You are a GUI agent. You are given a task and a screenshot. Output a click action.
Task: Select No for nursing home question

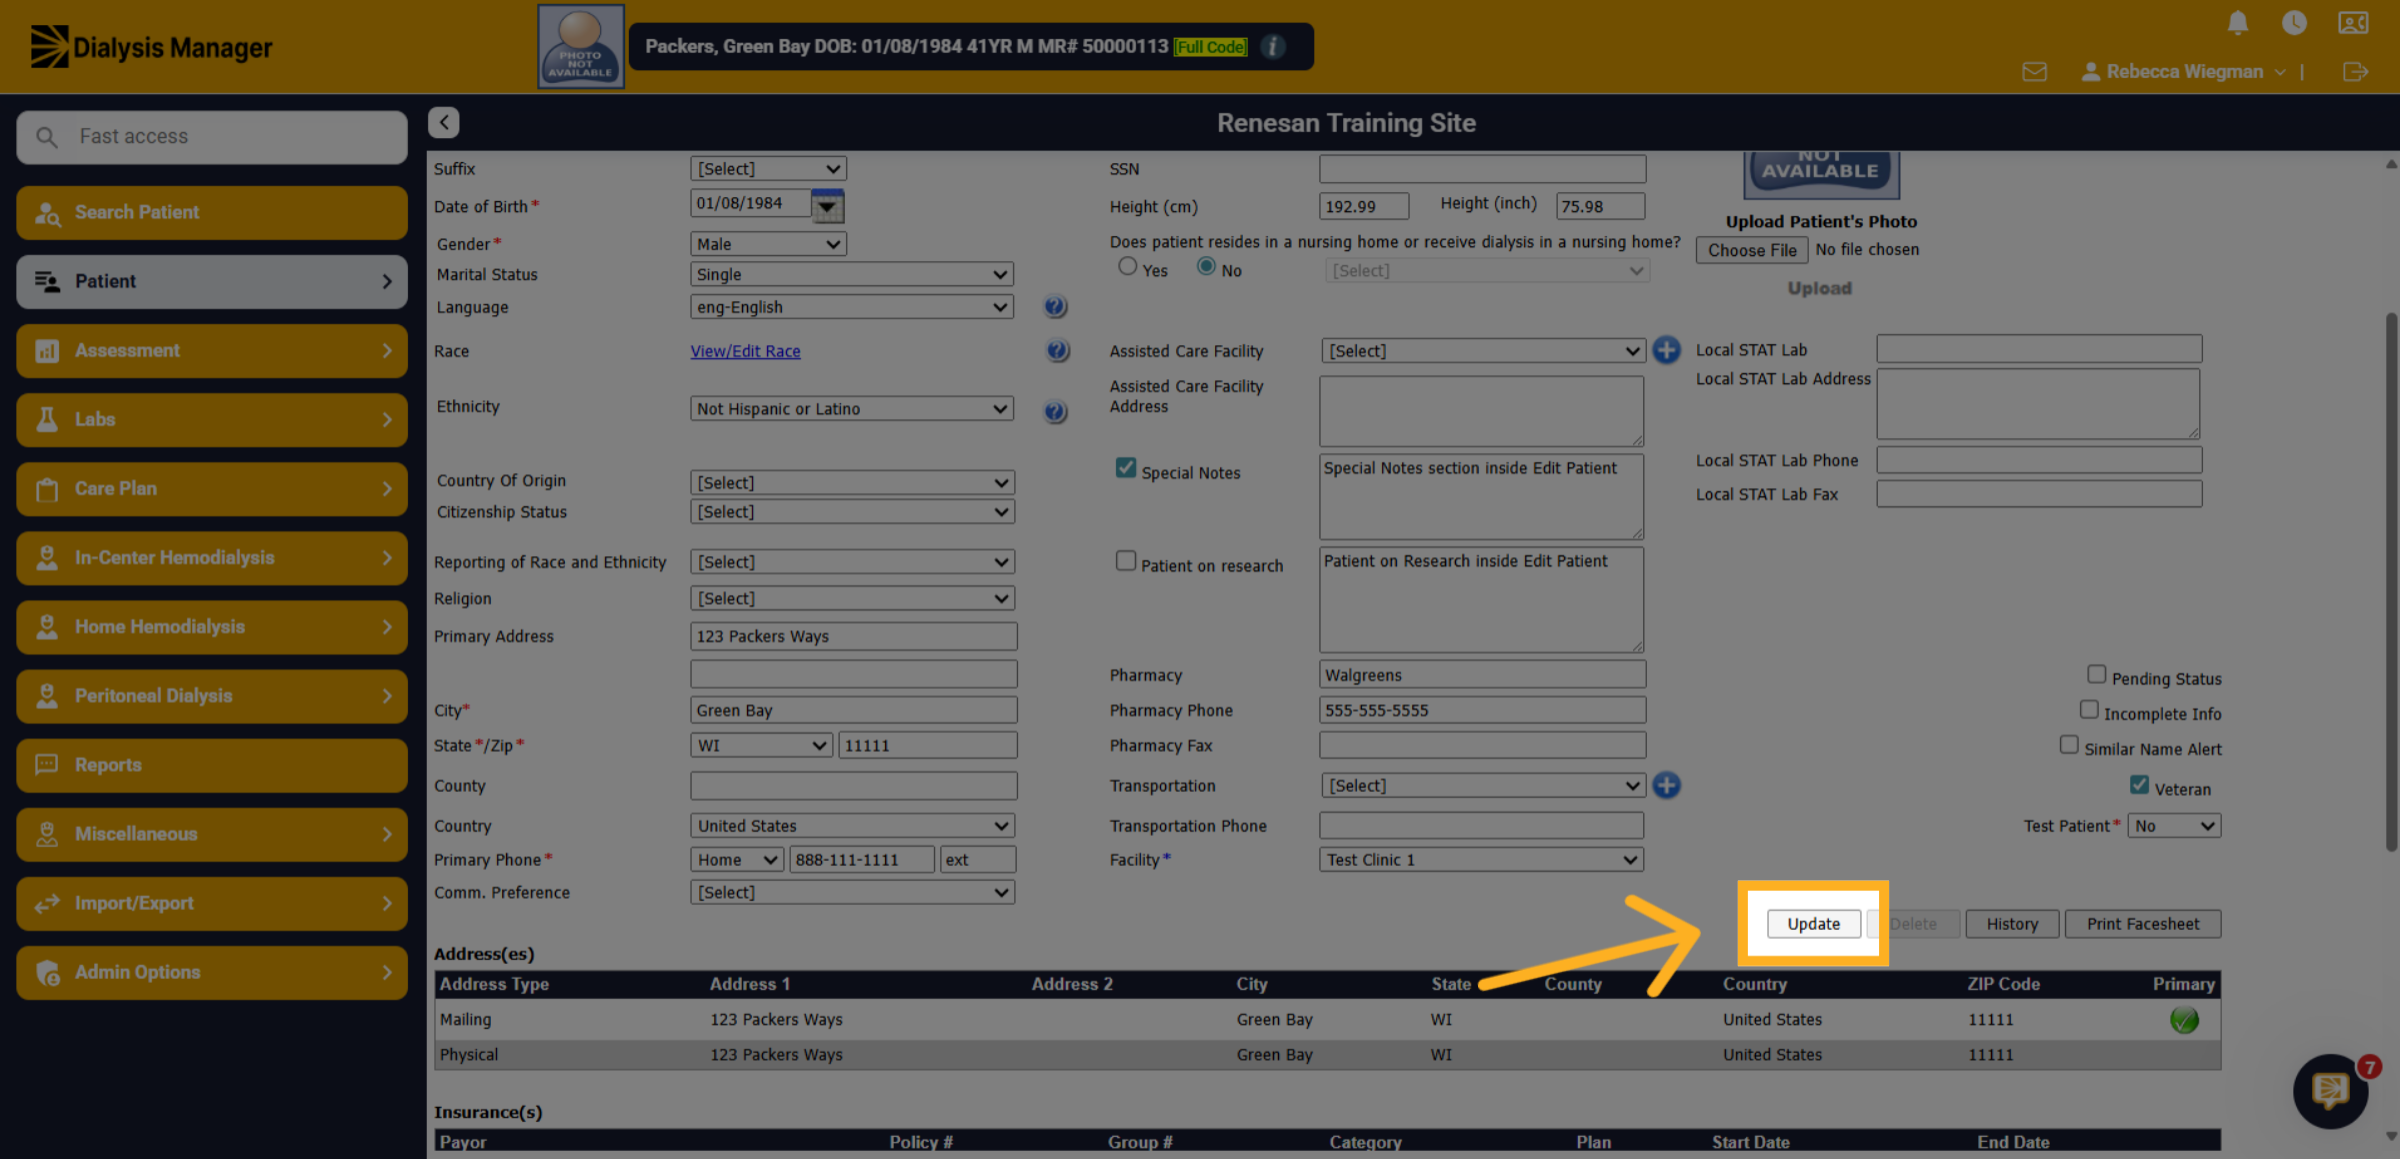coord(1206,267)
